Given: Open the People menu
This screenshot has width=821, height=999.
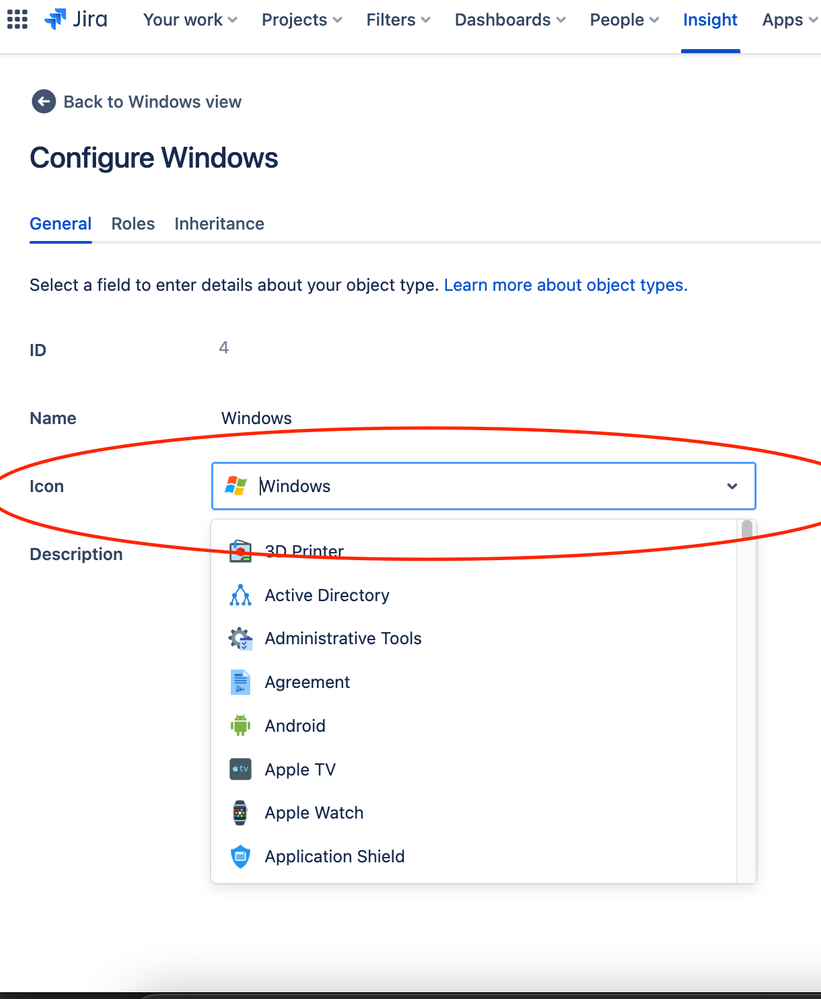Looking at the screenshot, I should [x=624, y=20].
